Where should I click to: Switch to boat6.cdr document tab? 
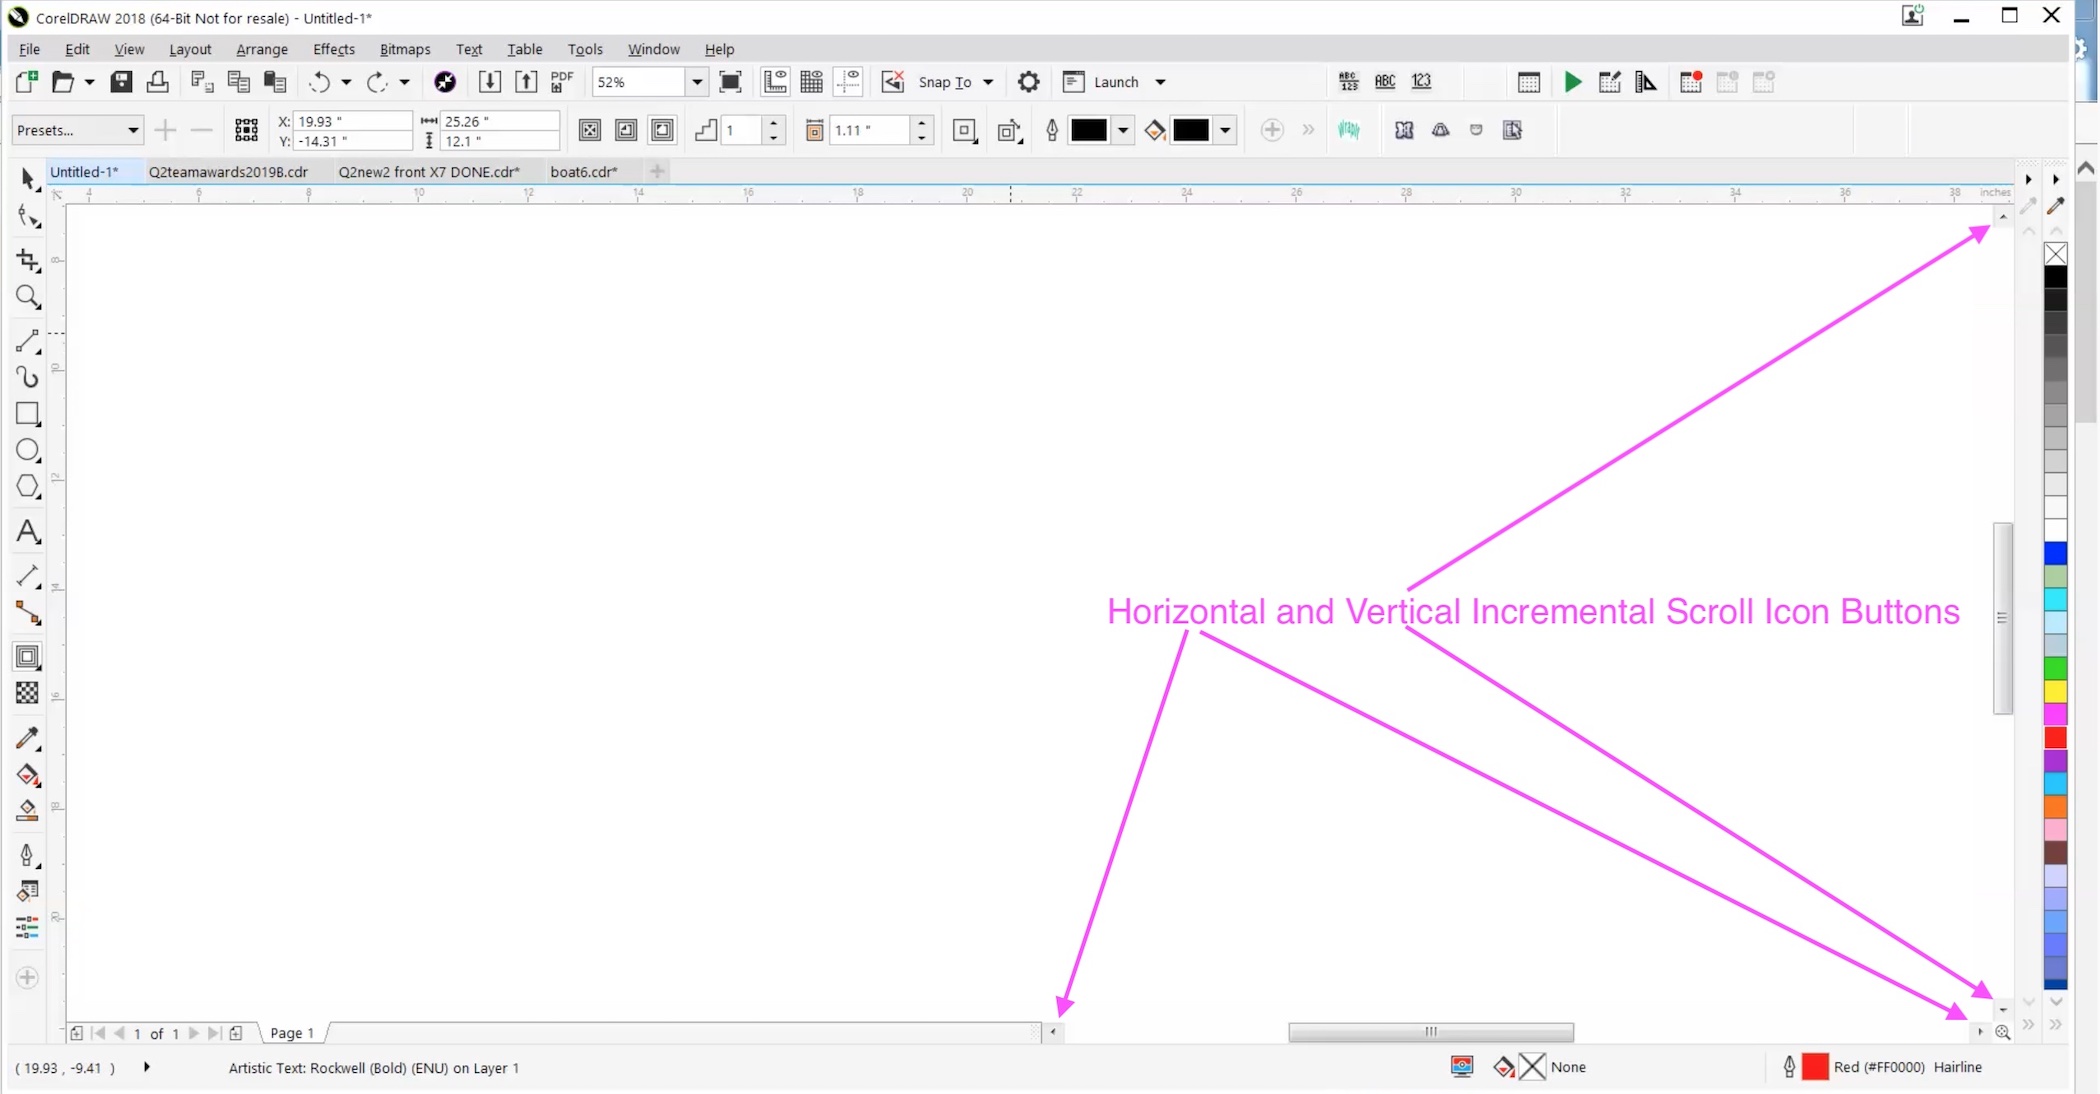(x=583, y=172)
